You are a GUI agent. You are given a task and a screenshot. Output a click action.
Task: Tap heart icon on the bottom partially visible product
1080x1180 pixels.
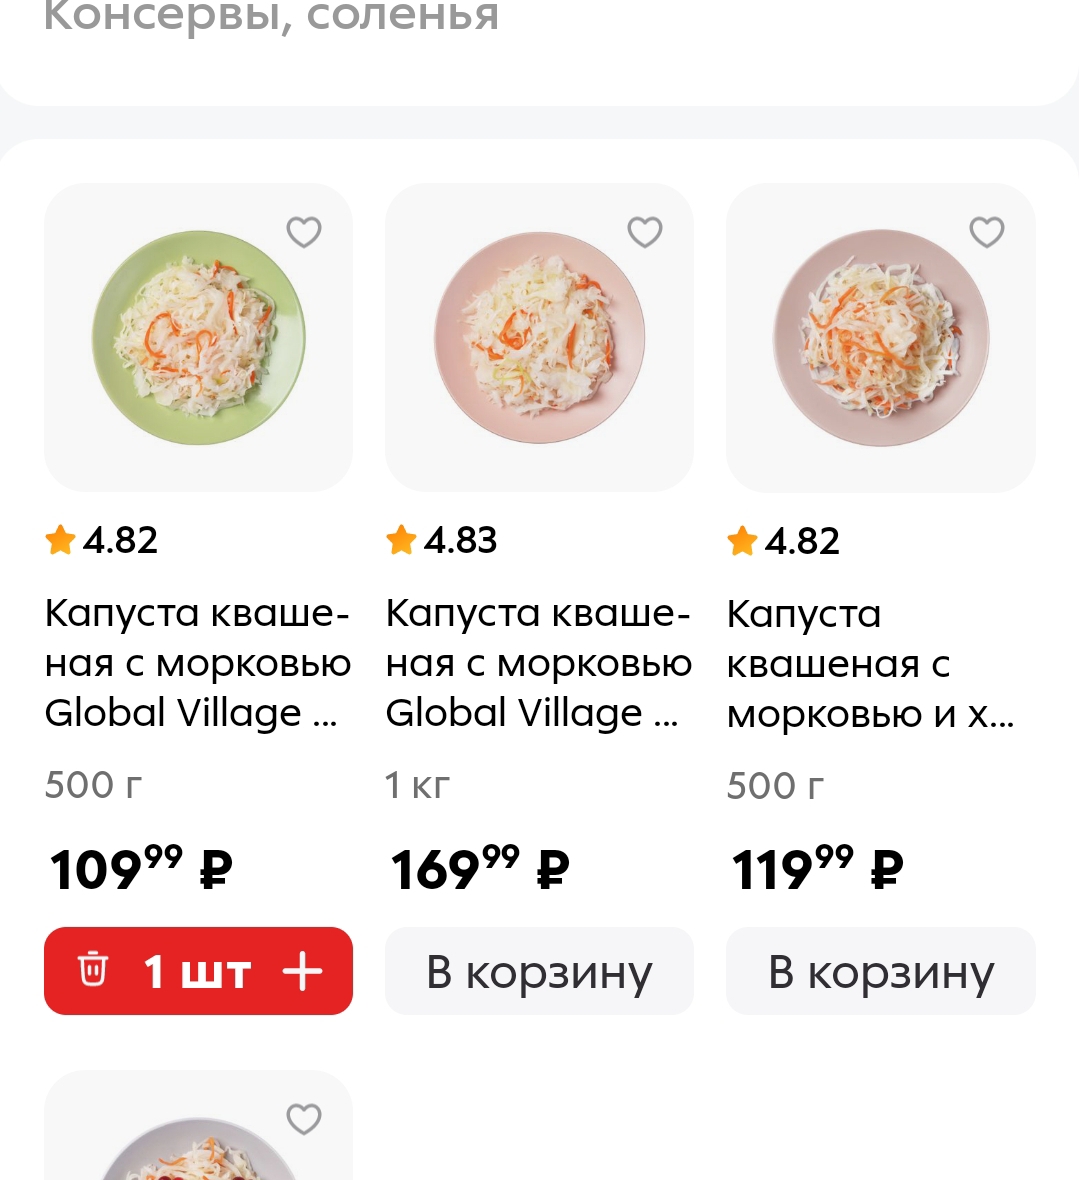tap(304, 1119)
